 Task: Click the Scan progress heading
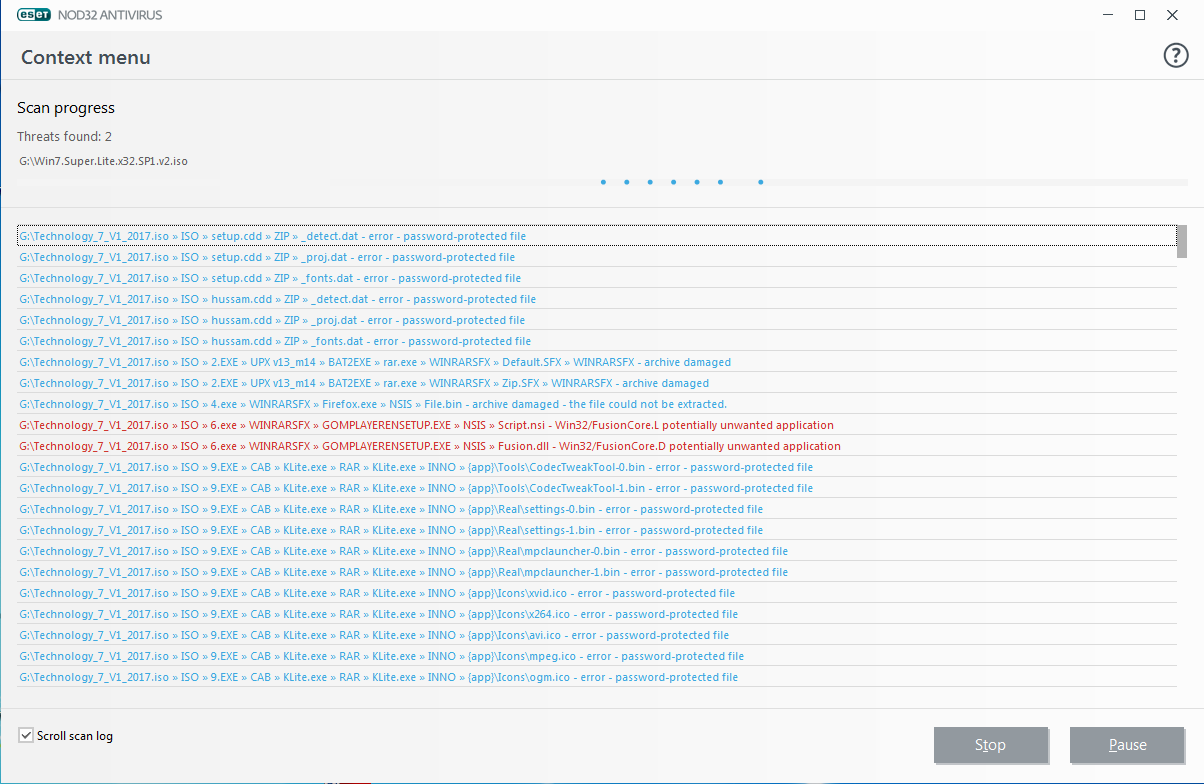coord(66,108)
